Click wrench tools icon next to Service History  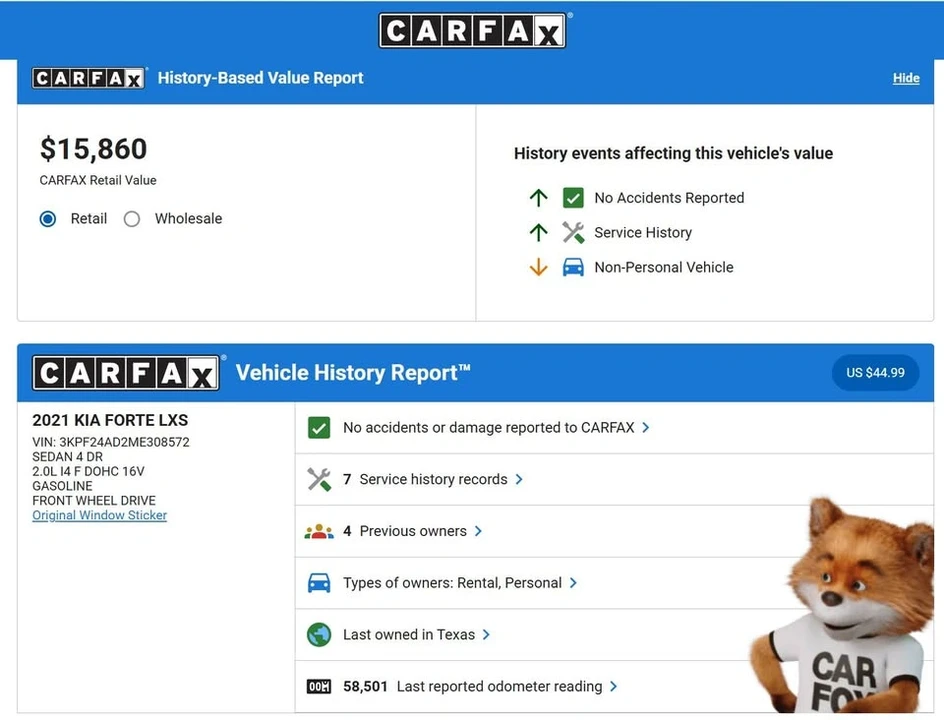point(573,232)
